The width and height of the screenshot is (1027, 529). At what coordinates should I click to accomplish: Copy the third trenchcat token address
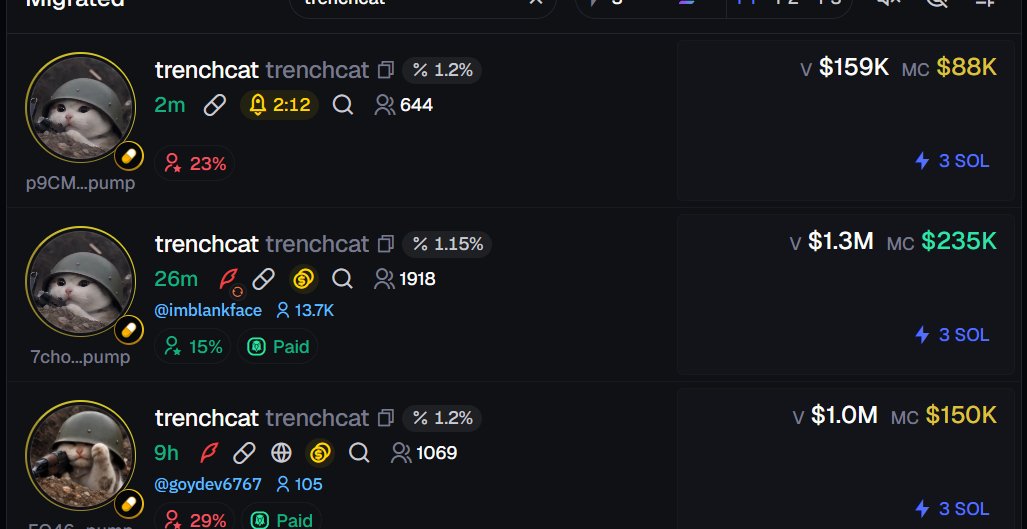(386, 418)
